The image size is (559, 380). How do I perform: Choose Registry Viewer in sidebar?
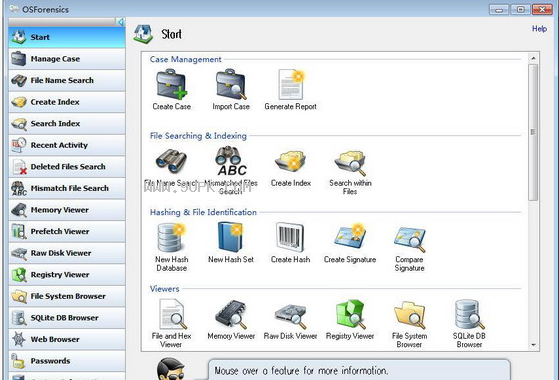(x=67, y=274)
